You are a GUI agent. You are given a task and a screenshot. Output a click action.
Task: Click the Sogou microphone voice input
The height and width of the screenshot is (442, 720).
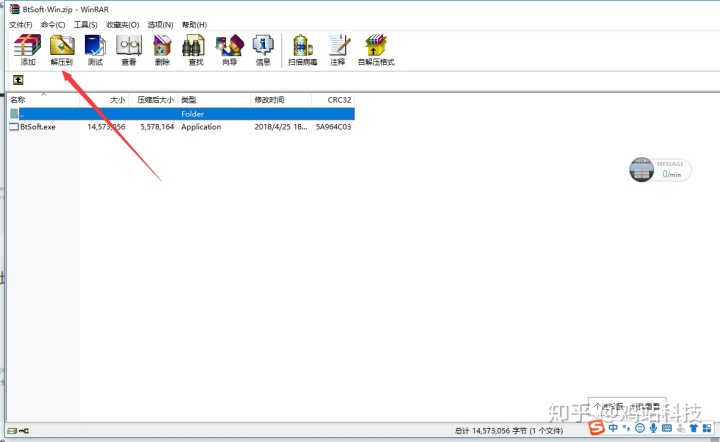click(x=653, y=428)
